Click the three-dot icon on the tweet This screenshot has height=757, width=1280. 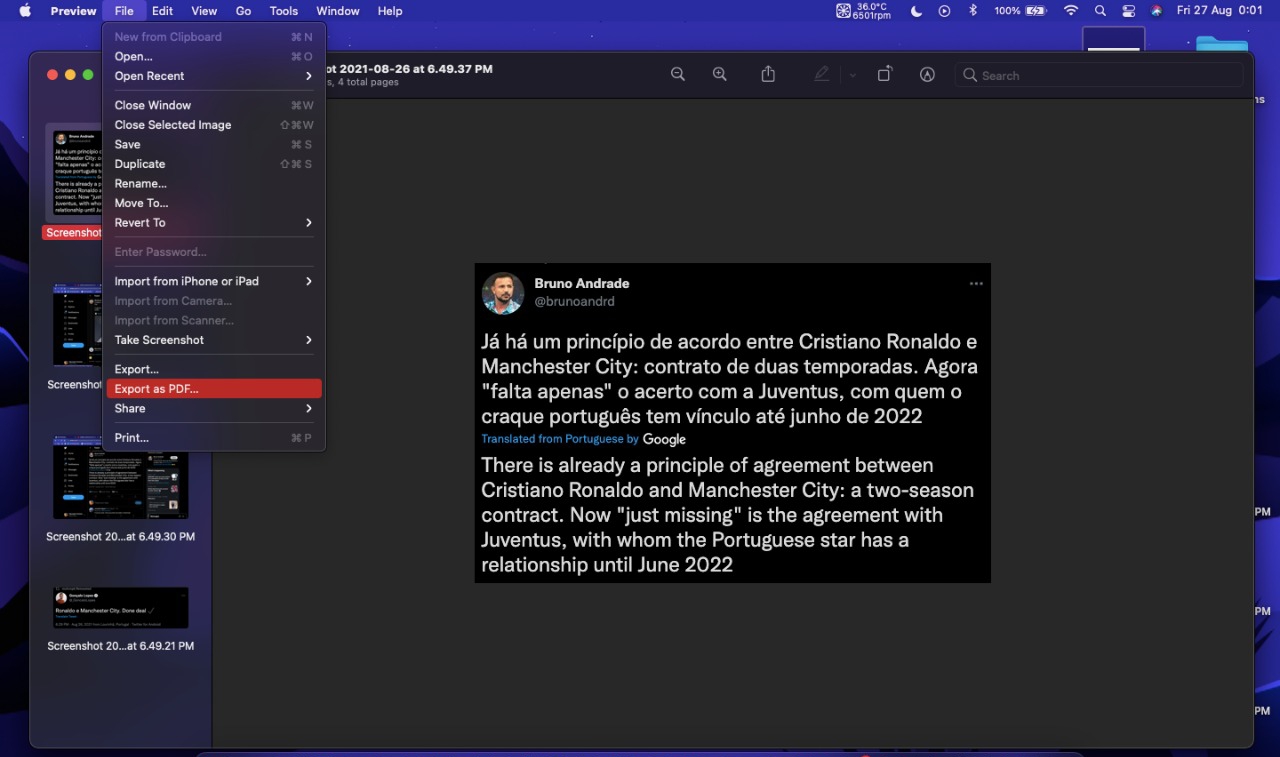click(976, 284)
